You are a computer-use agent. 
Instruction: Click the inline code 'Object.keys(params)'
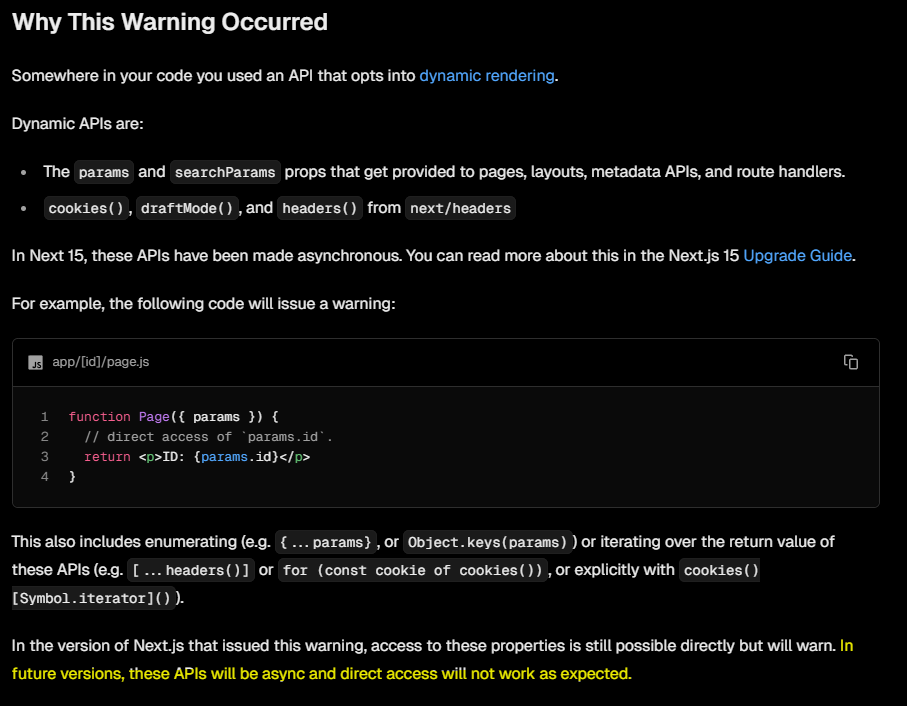[x=487, y=542]
